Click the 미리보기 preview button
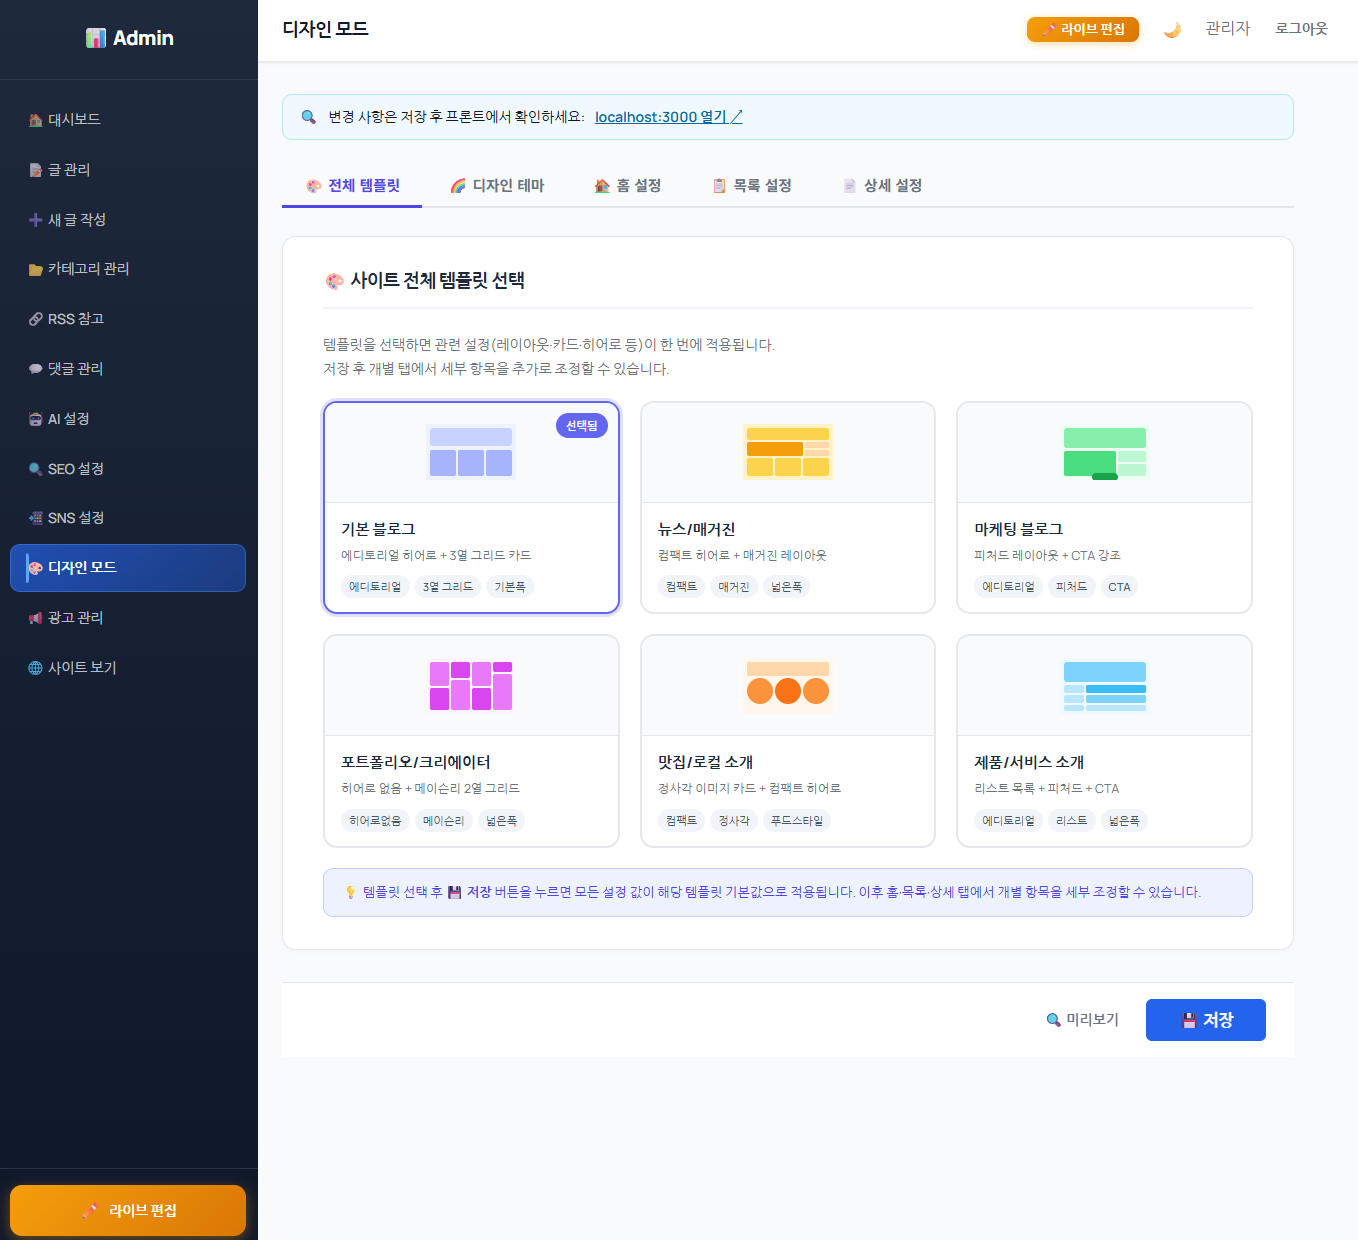 pyautogui.click(x=1082, y=1020)
